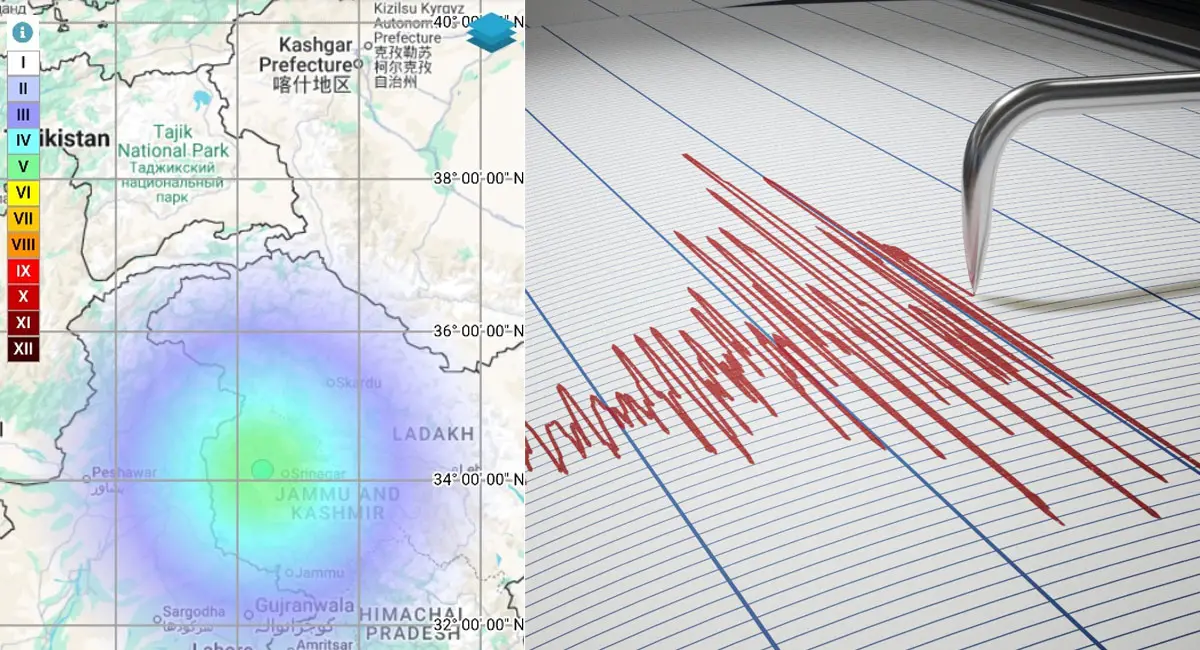
Task: Select intensity level I white swatch
Action: (x=24, y=63)
